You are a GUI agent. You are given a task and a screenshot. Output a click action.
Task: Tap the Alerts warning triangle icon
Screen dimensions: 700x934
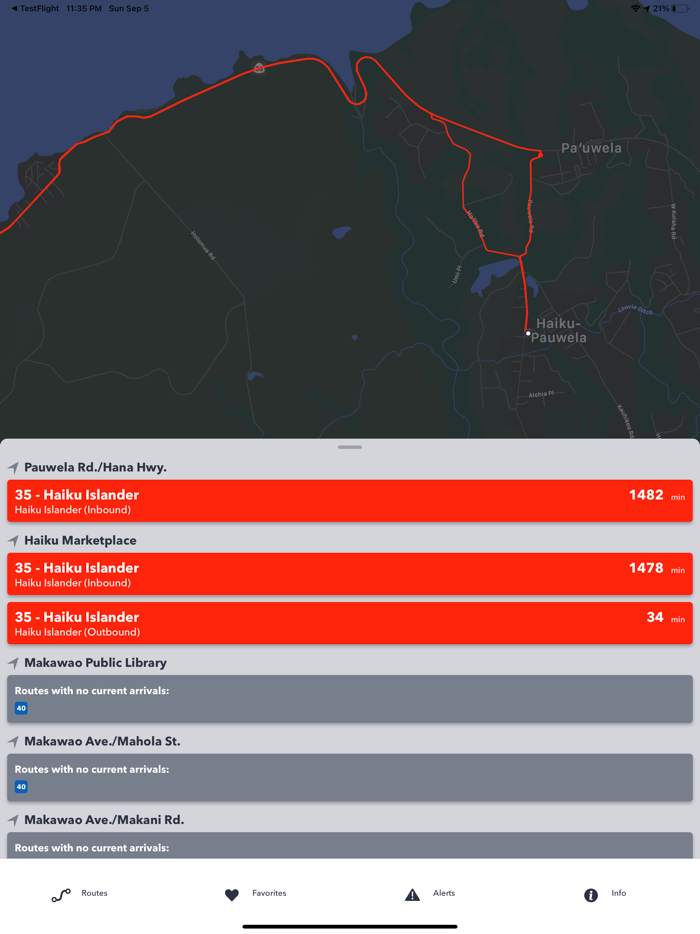pos(412,895)
